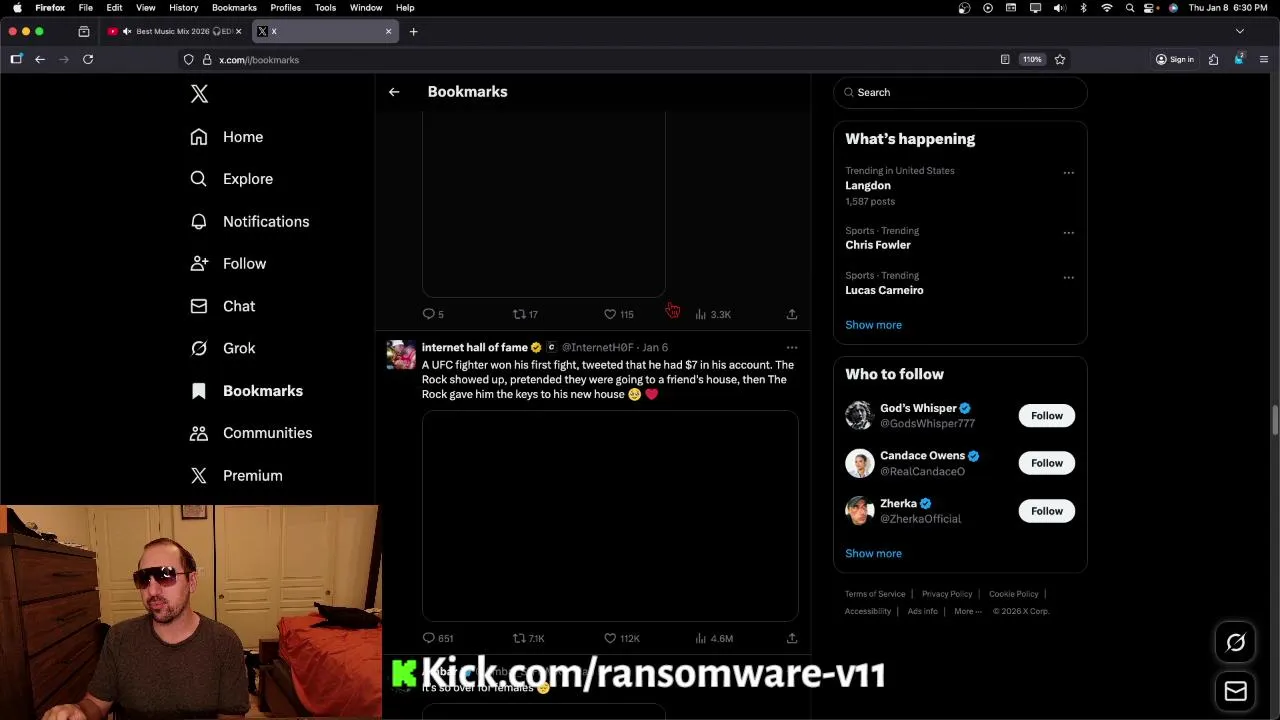Image resolution: width=1280 pixels, height=720 pixels.
Task: Repost the post with 7.1K reposts
Action: tap(528, 638)
